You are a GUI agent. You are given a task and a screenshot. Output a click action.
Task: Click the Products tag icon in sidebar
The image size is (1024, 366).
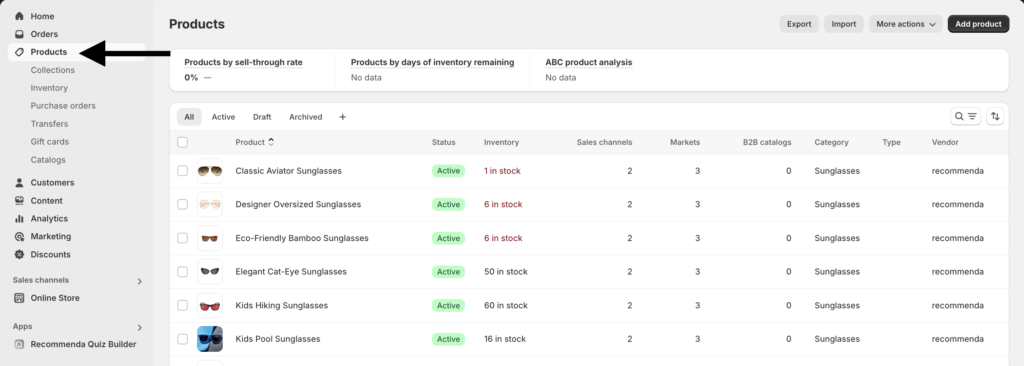20,52
